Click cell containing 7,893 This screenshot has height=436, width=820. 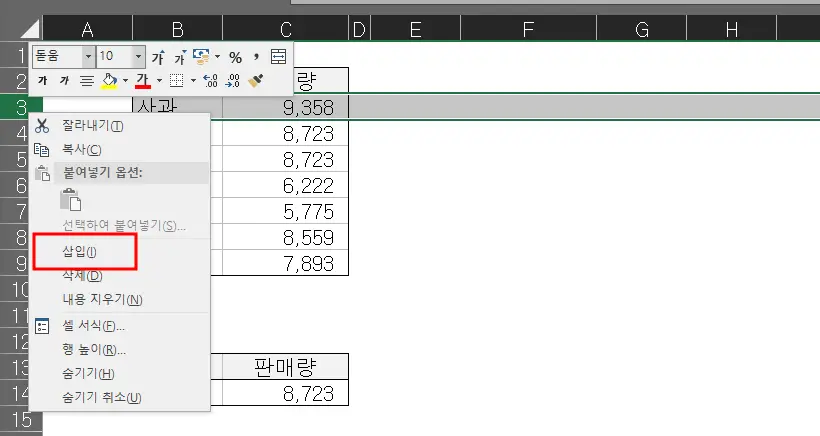point(286,263)
